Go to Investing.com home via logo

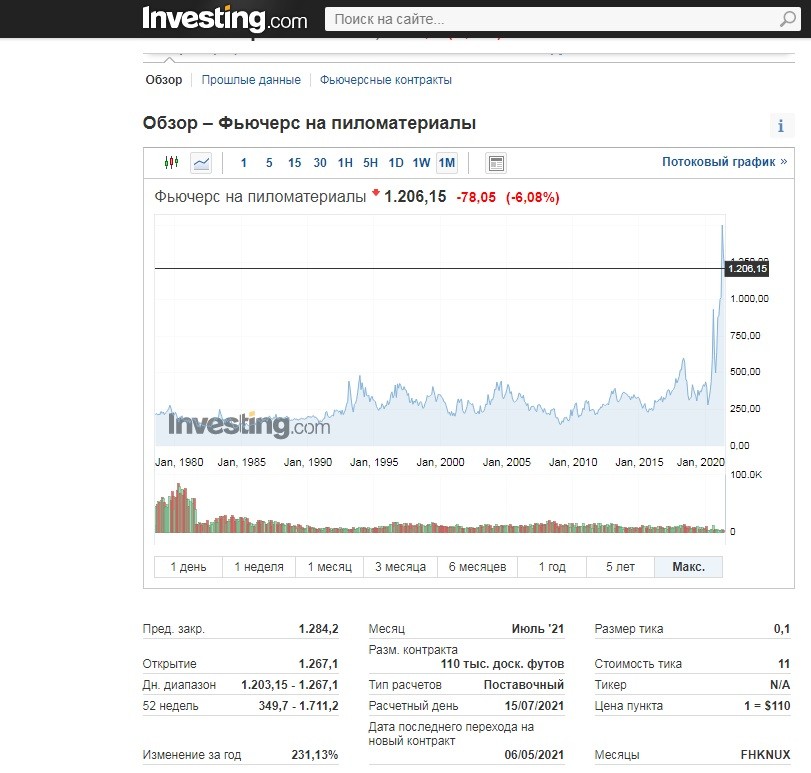225,19
